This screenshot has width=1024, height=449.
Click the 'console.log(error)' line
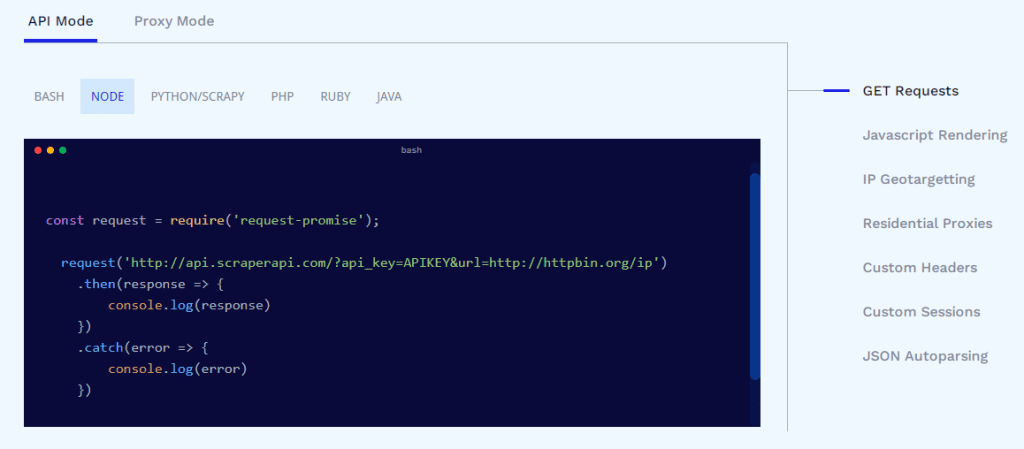(178, 369)
